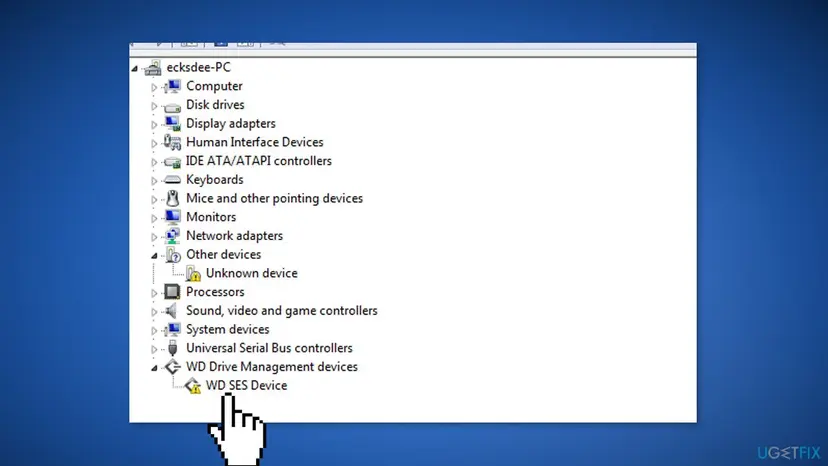Expand the Computer node
The image size is (828, 466).
[x=154, y=87]
